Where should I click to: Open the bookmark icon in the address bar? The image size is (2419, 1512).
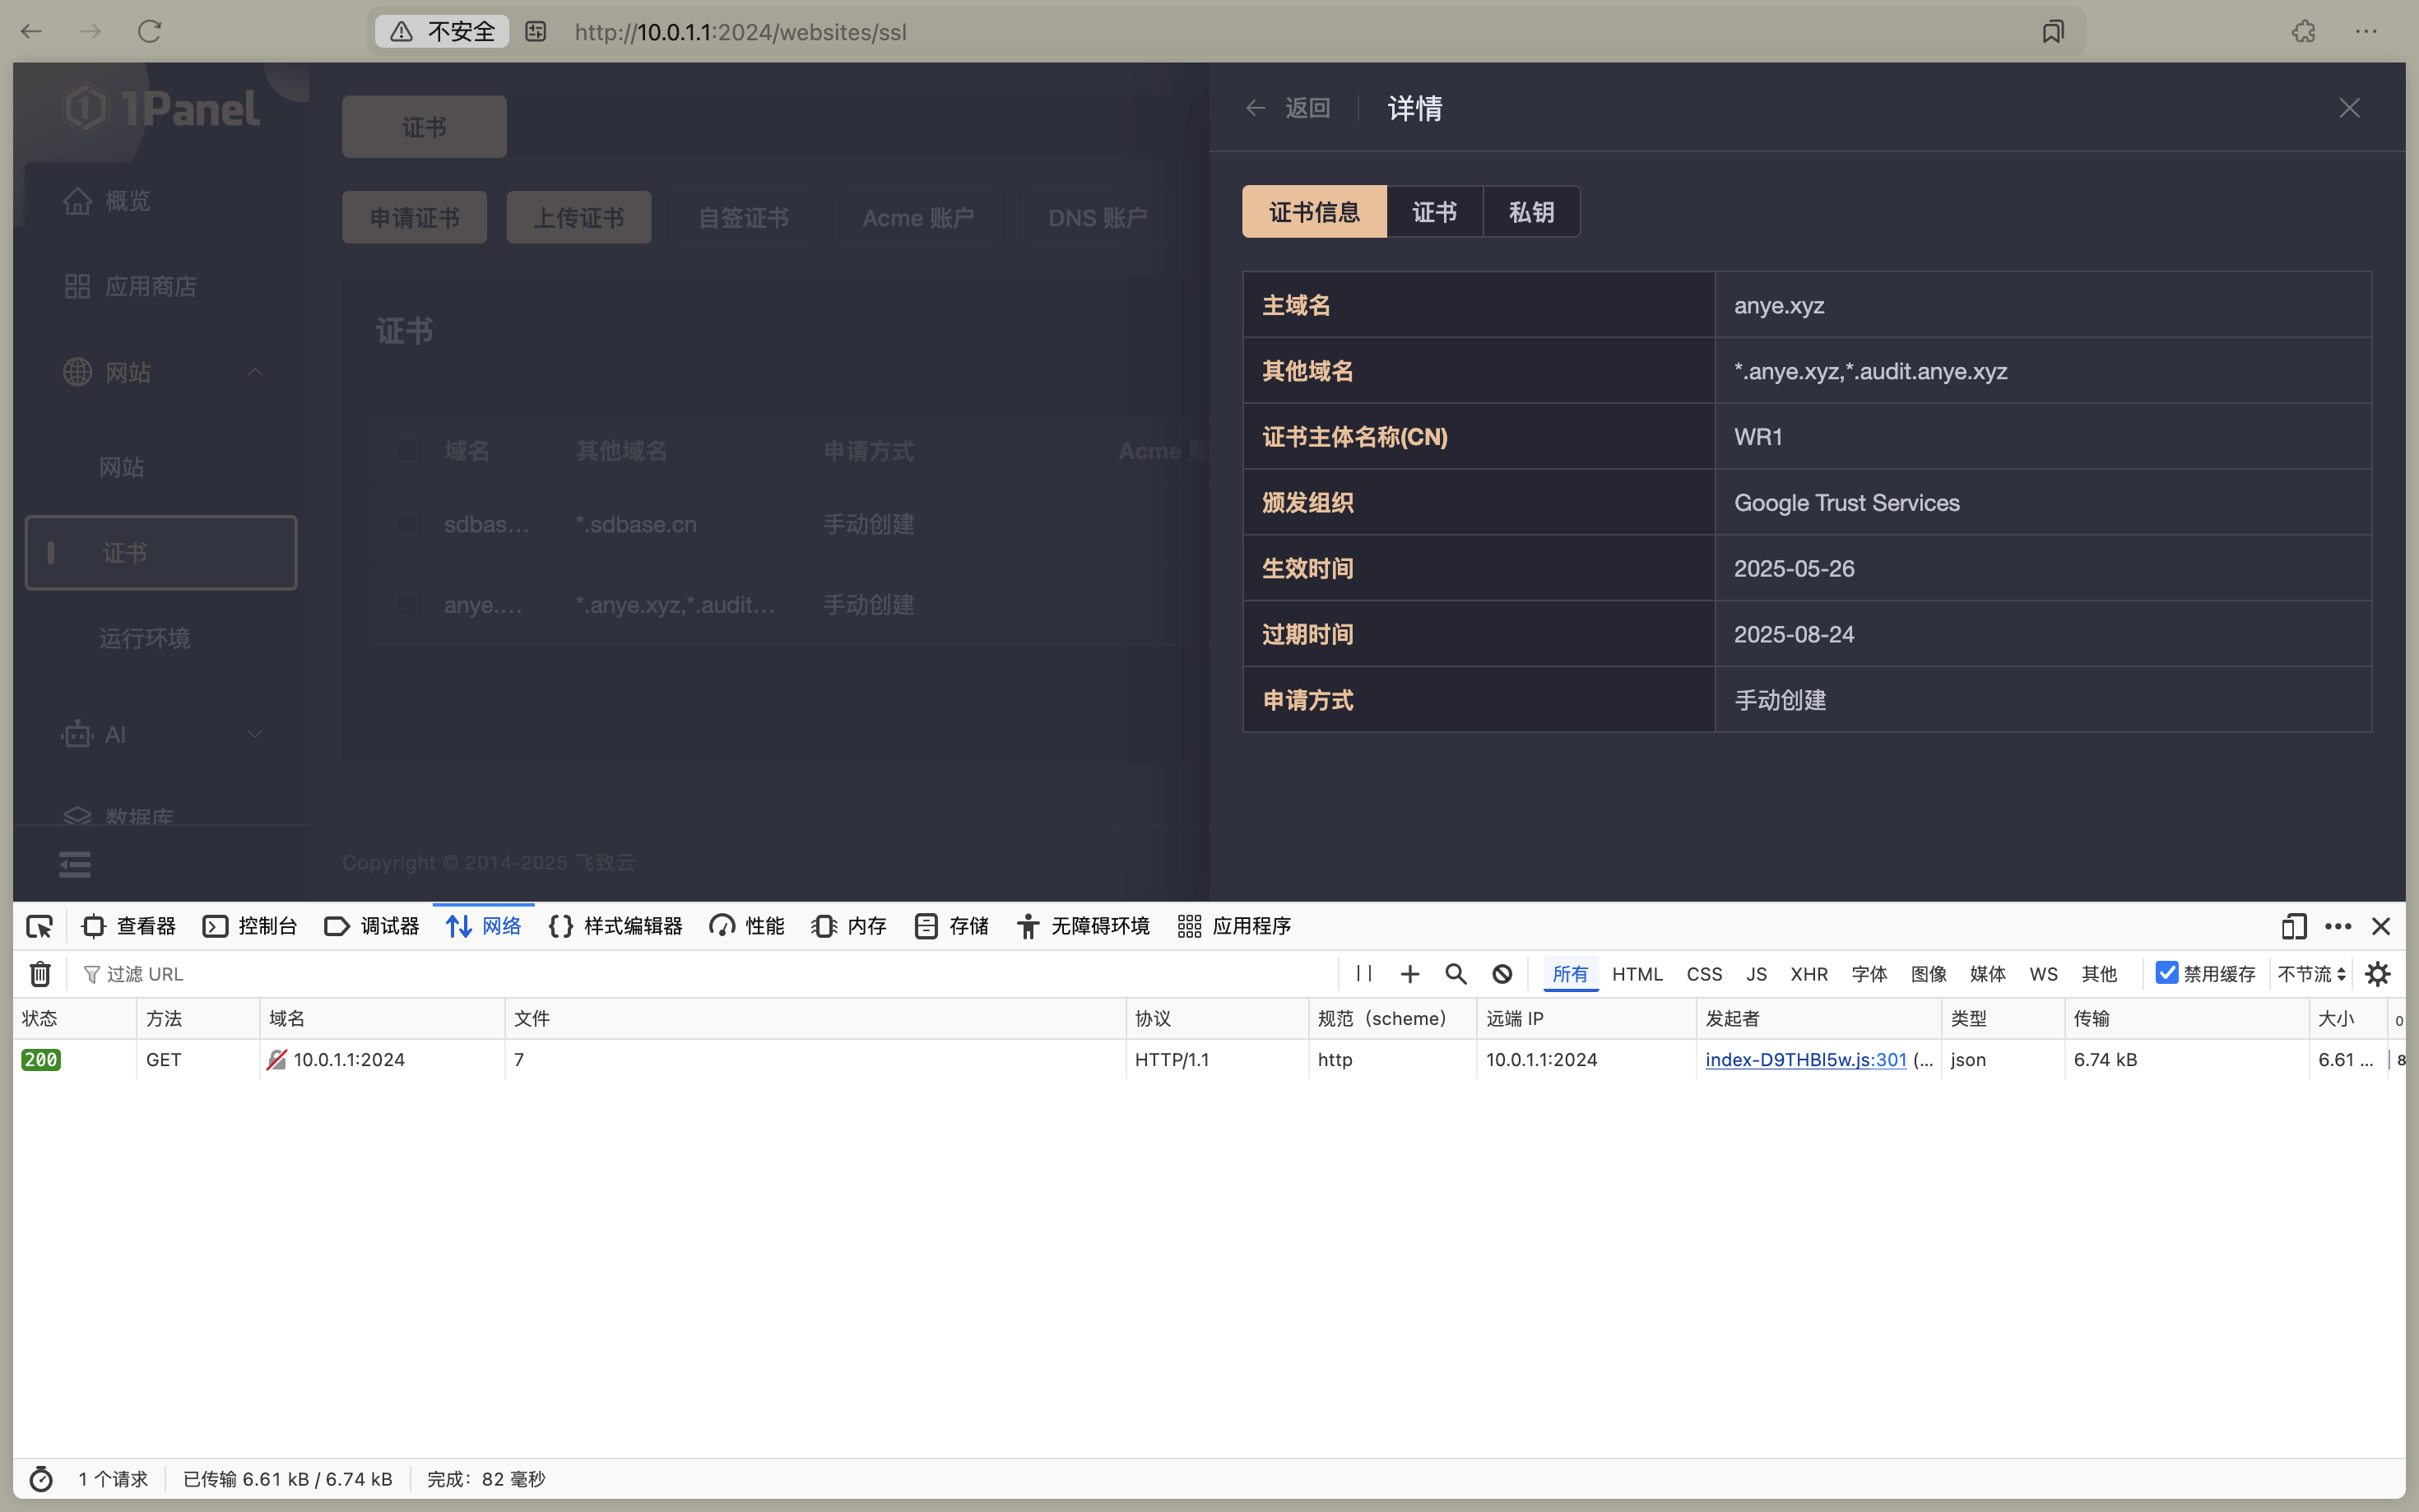tap(2053, 31)
